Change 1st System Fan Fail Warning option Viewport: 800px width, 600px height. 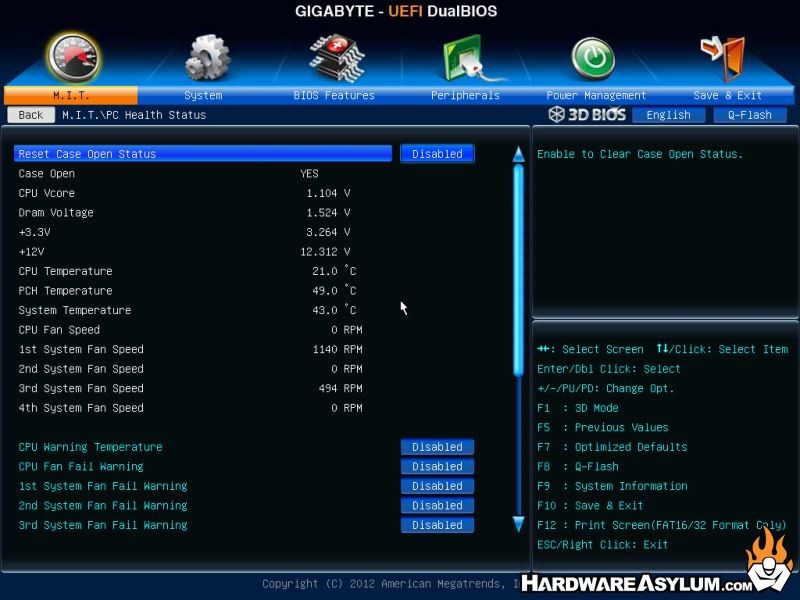(x=437, y=486)
